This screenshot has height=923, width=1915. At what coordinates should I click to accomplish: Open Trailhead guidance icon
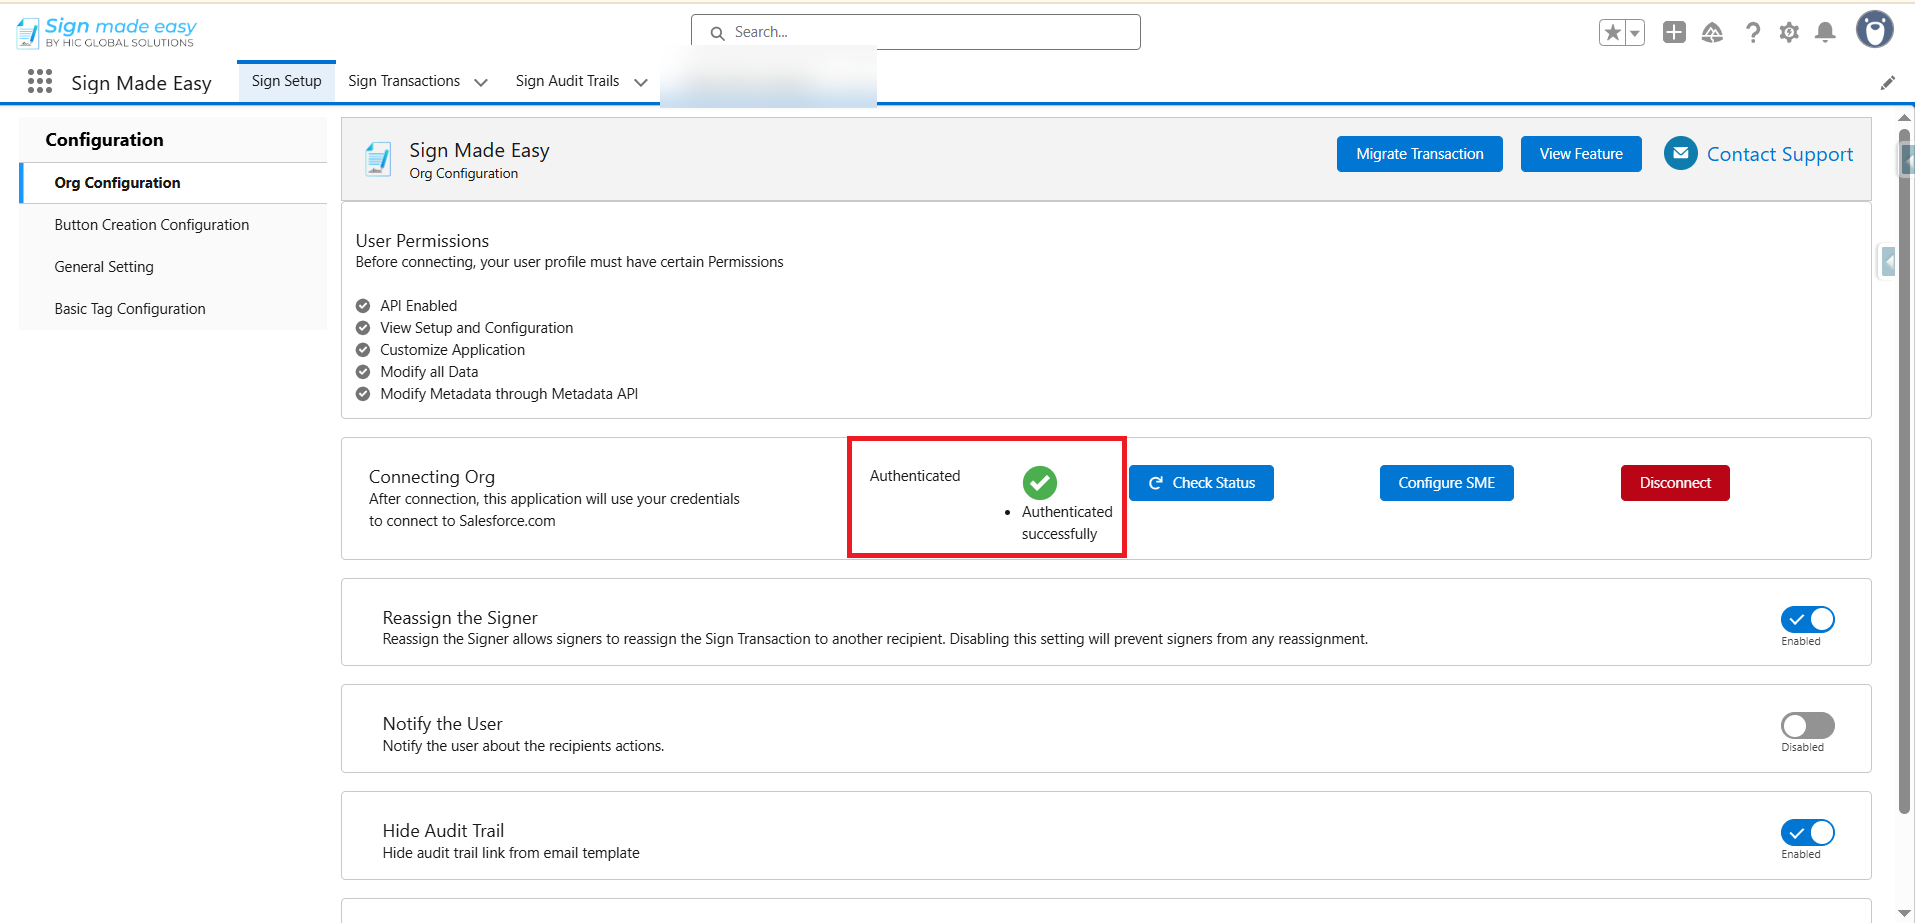point(1712,33)
